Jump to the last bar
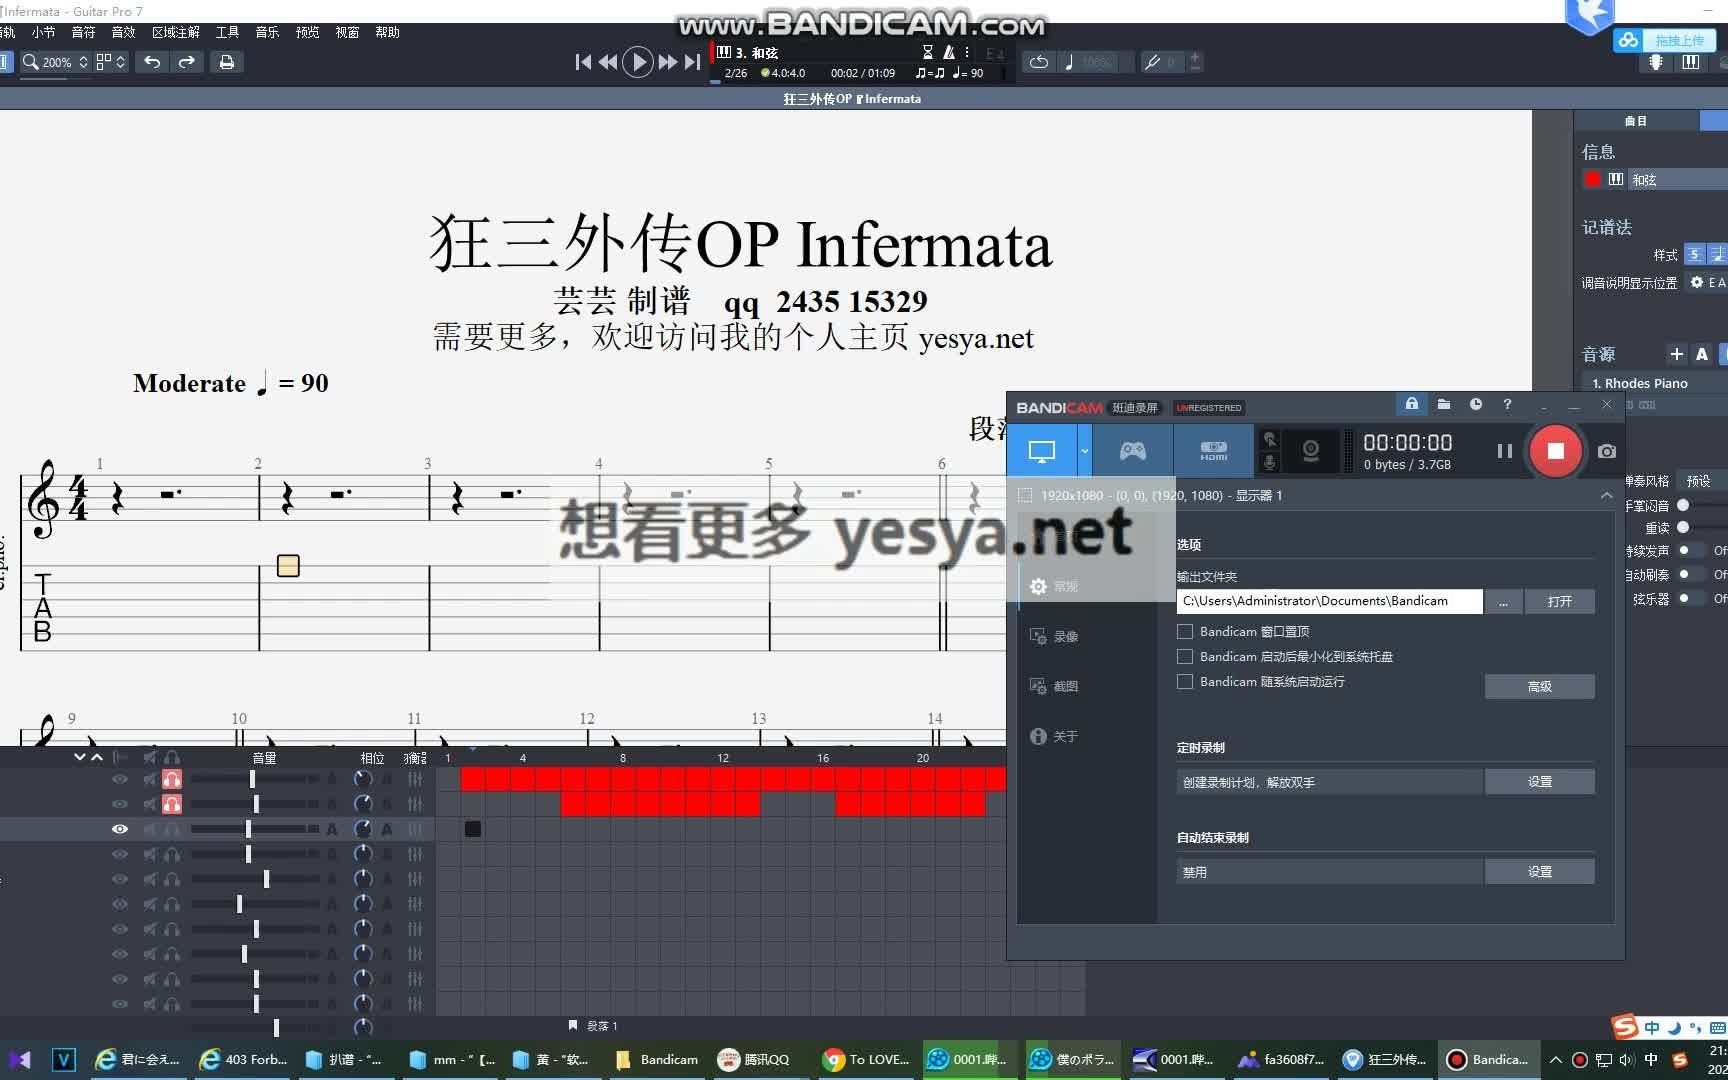This screenshot has height=1080, width=1728. [692, 62]
